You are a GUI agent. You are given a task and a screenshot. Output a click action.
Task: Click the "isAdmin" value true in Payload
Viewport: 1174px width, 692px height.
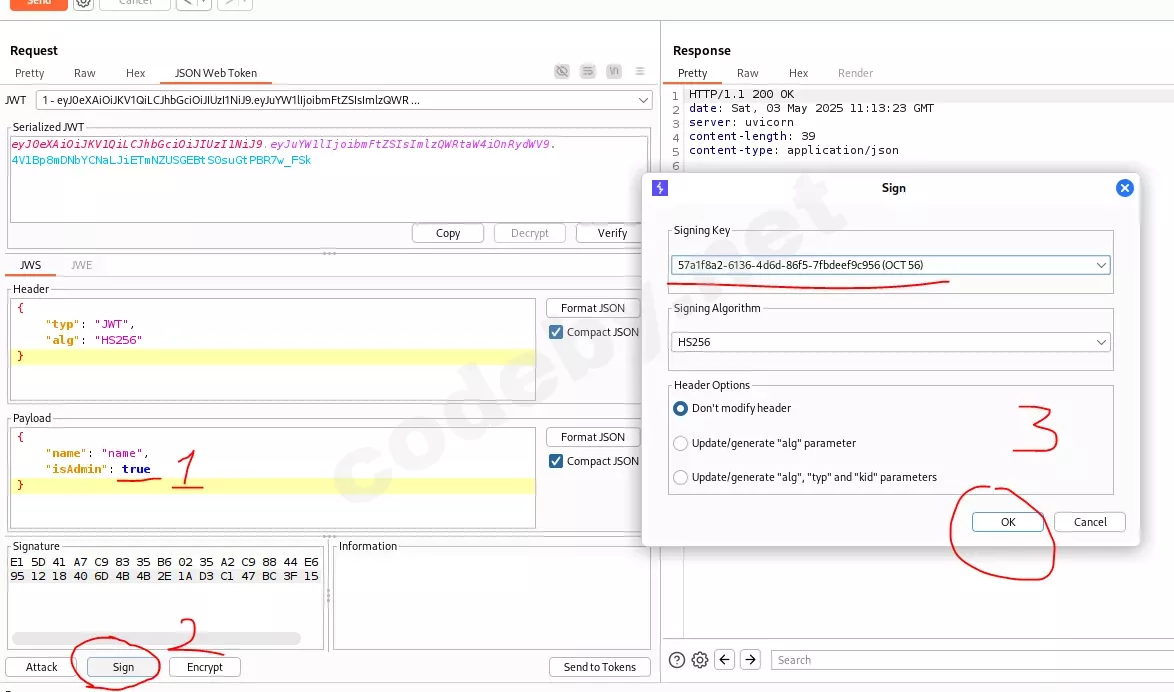pos(136,469)
